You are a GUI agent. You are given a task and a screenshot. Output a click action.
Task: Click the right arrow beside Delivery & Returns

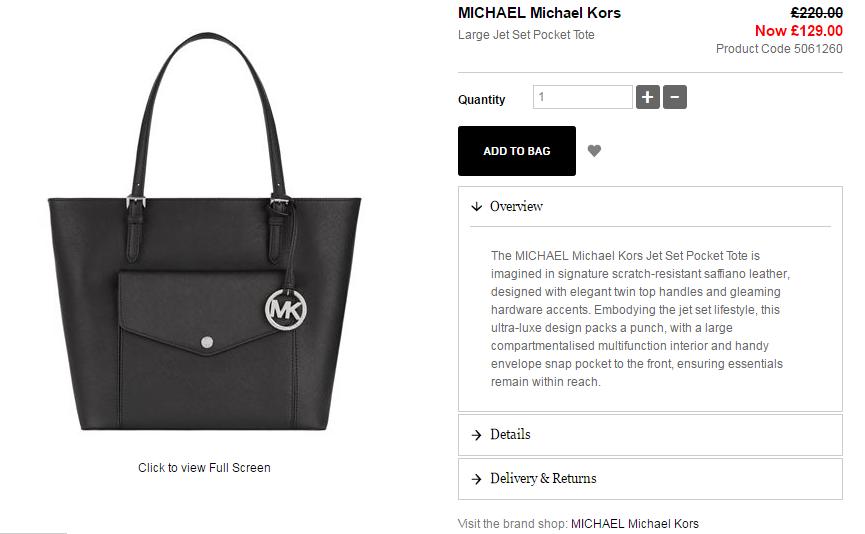click(477, 479)
